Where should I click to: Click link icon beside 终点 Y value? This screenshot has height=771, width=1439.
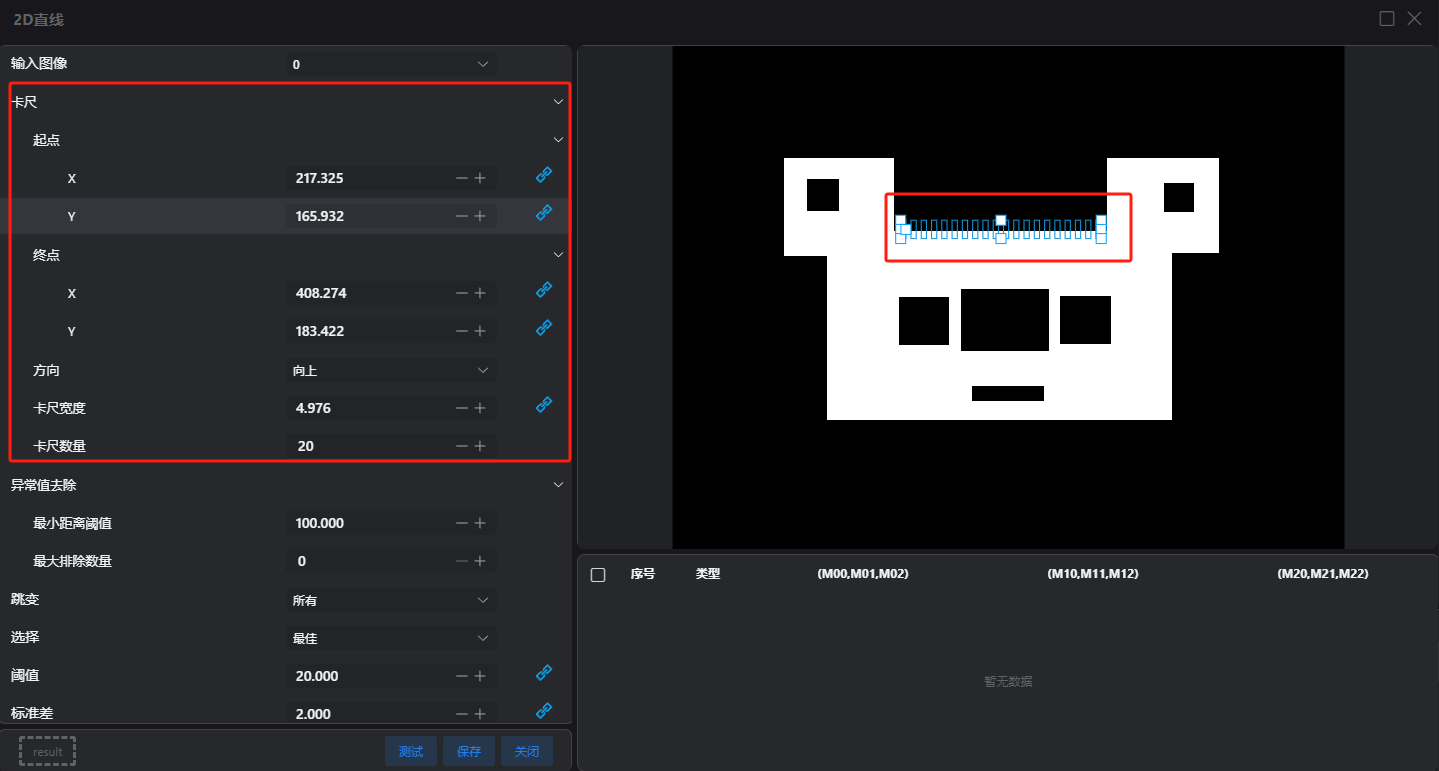[x=544, y=328]
